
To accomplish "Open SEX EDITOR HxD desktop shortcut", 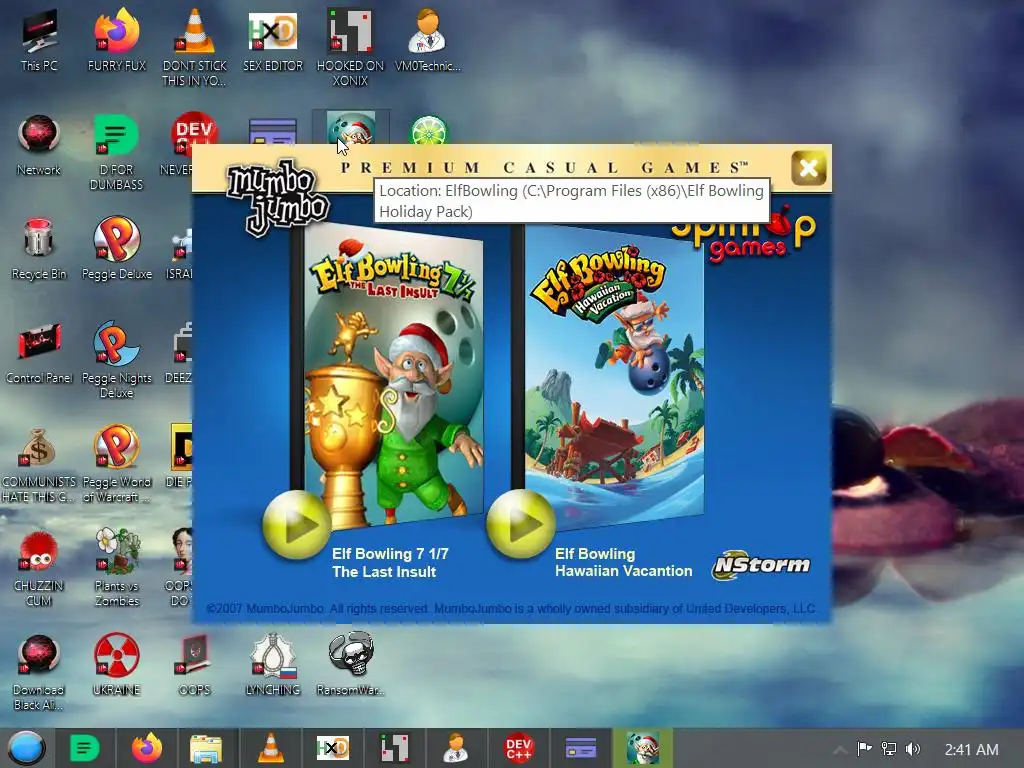I will pyautogui.click(x=273, y=40).
